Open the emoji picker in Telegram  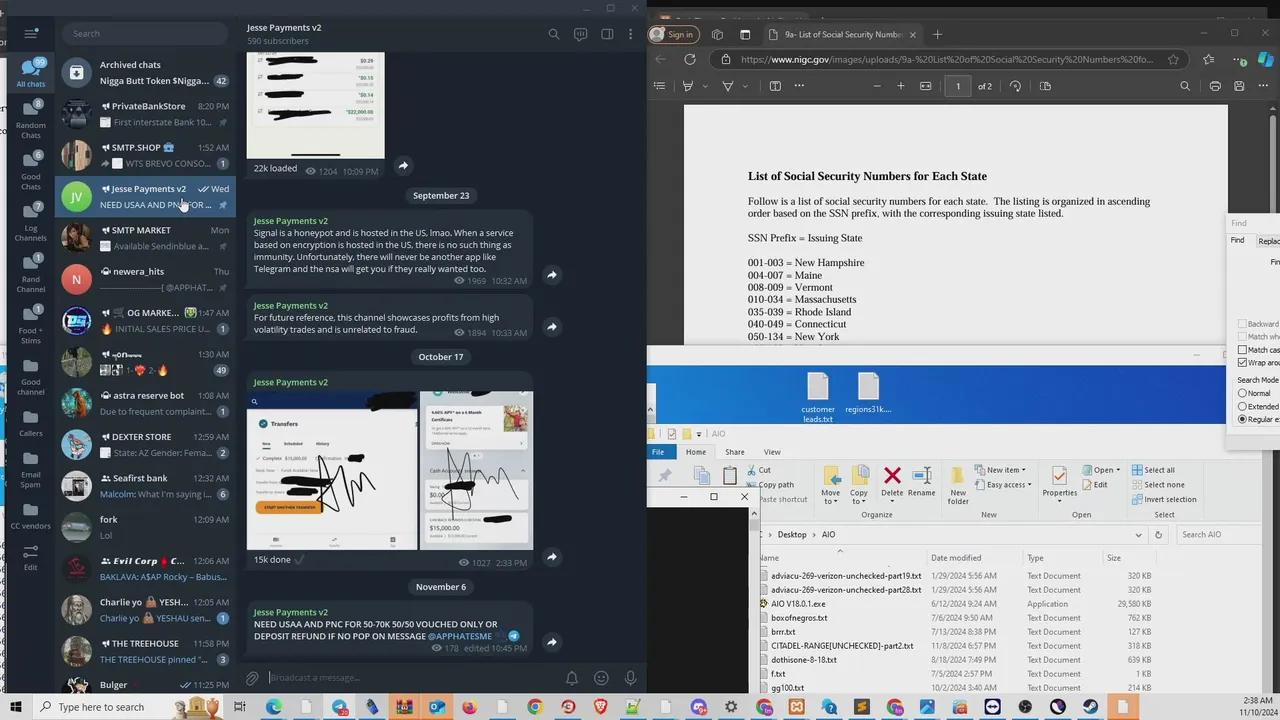pos(601,678)
